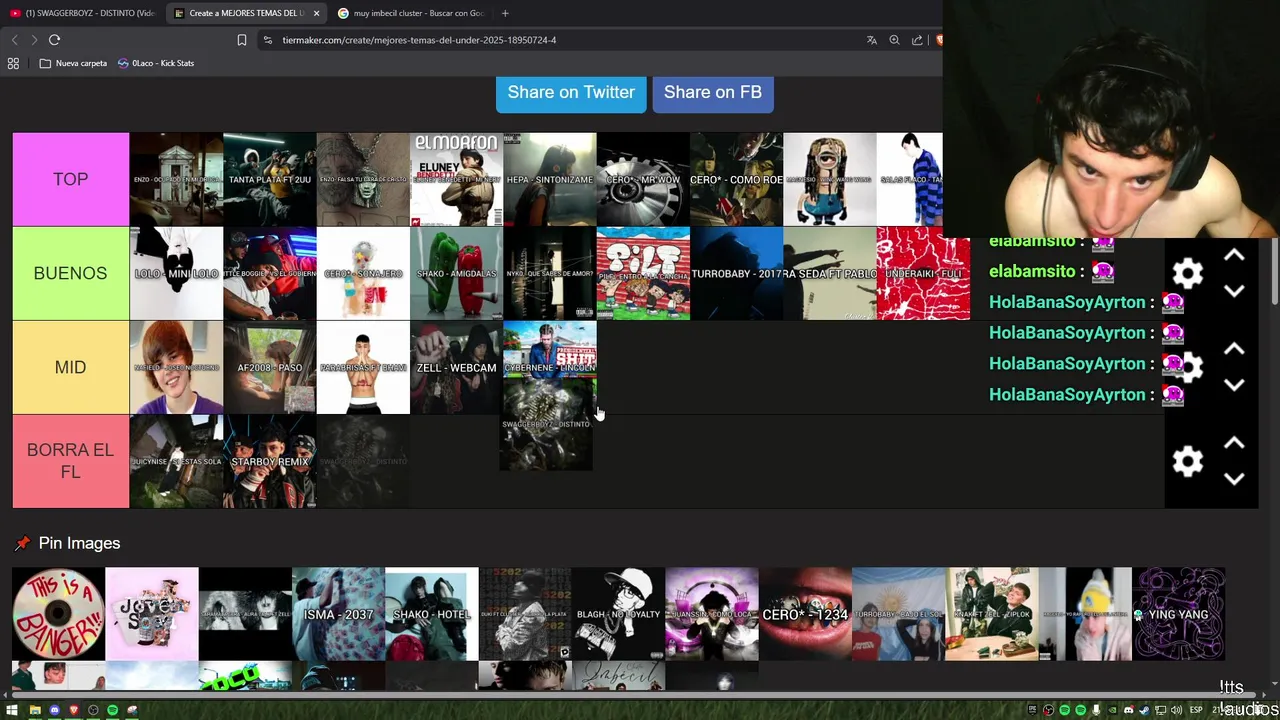Click the zoom magnifier icon in address bar
Image resolution: width=1280 pixels, height=720 pixels.
point(894,40)
